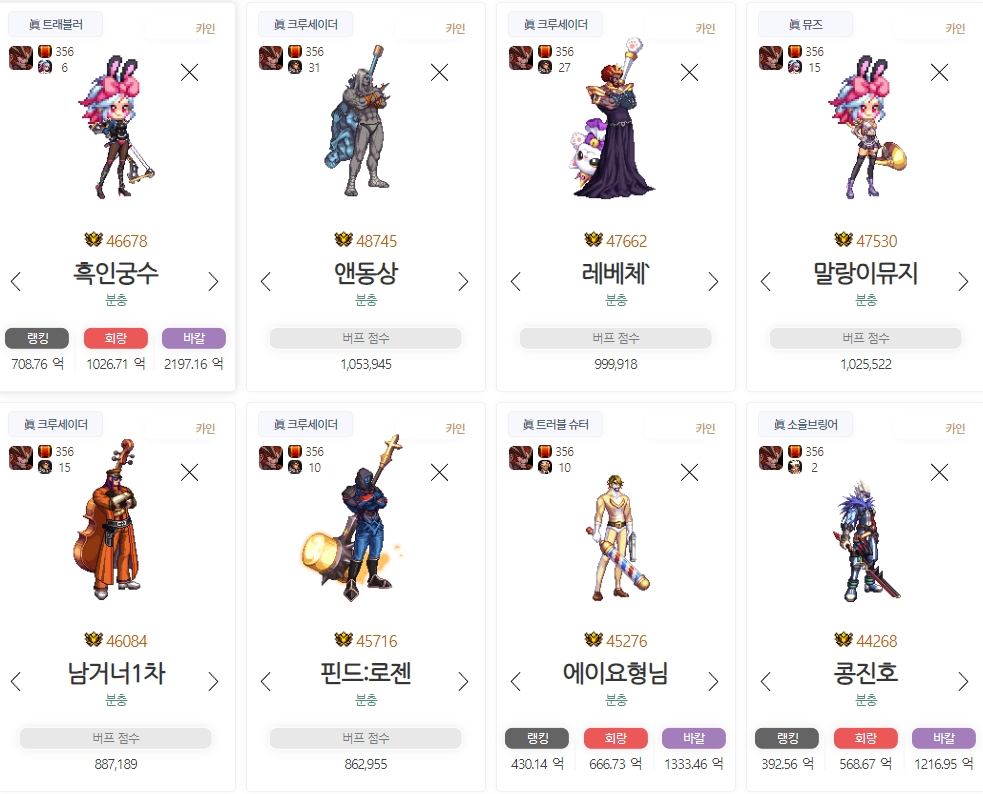Remove the 흑인궁수 card with its X icon
The width and height of the screenshot is (983, 794).
[x=189, y=73]
